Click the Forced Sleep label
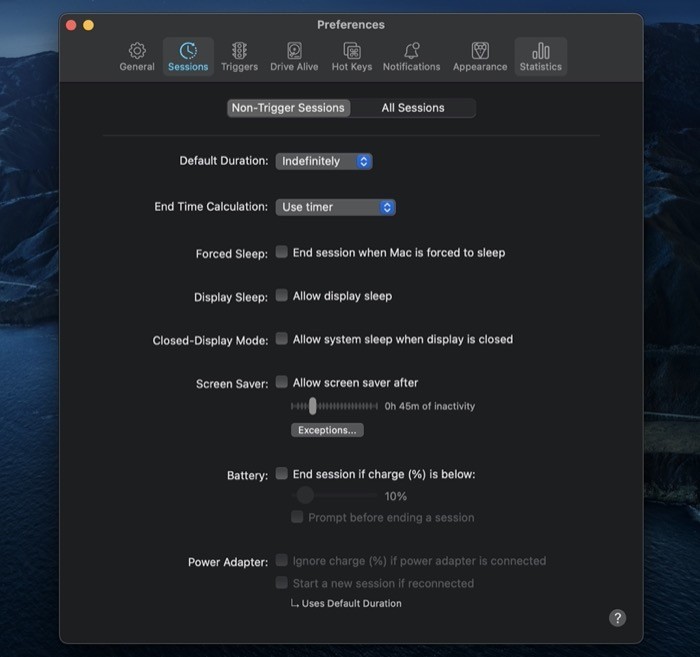 pos(232,254)
